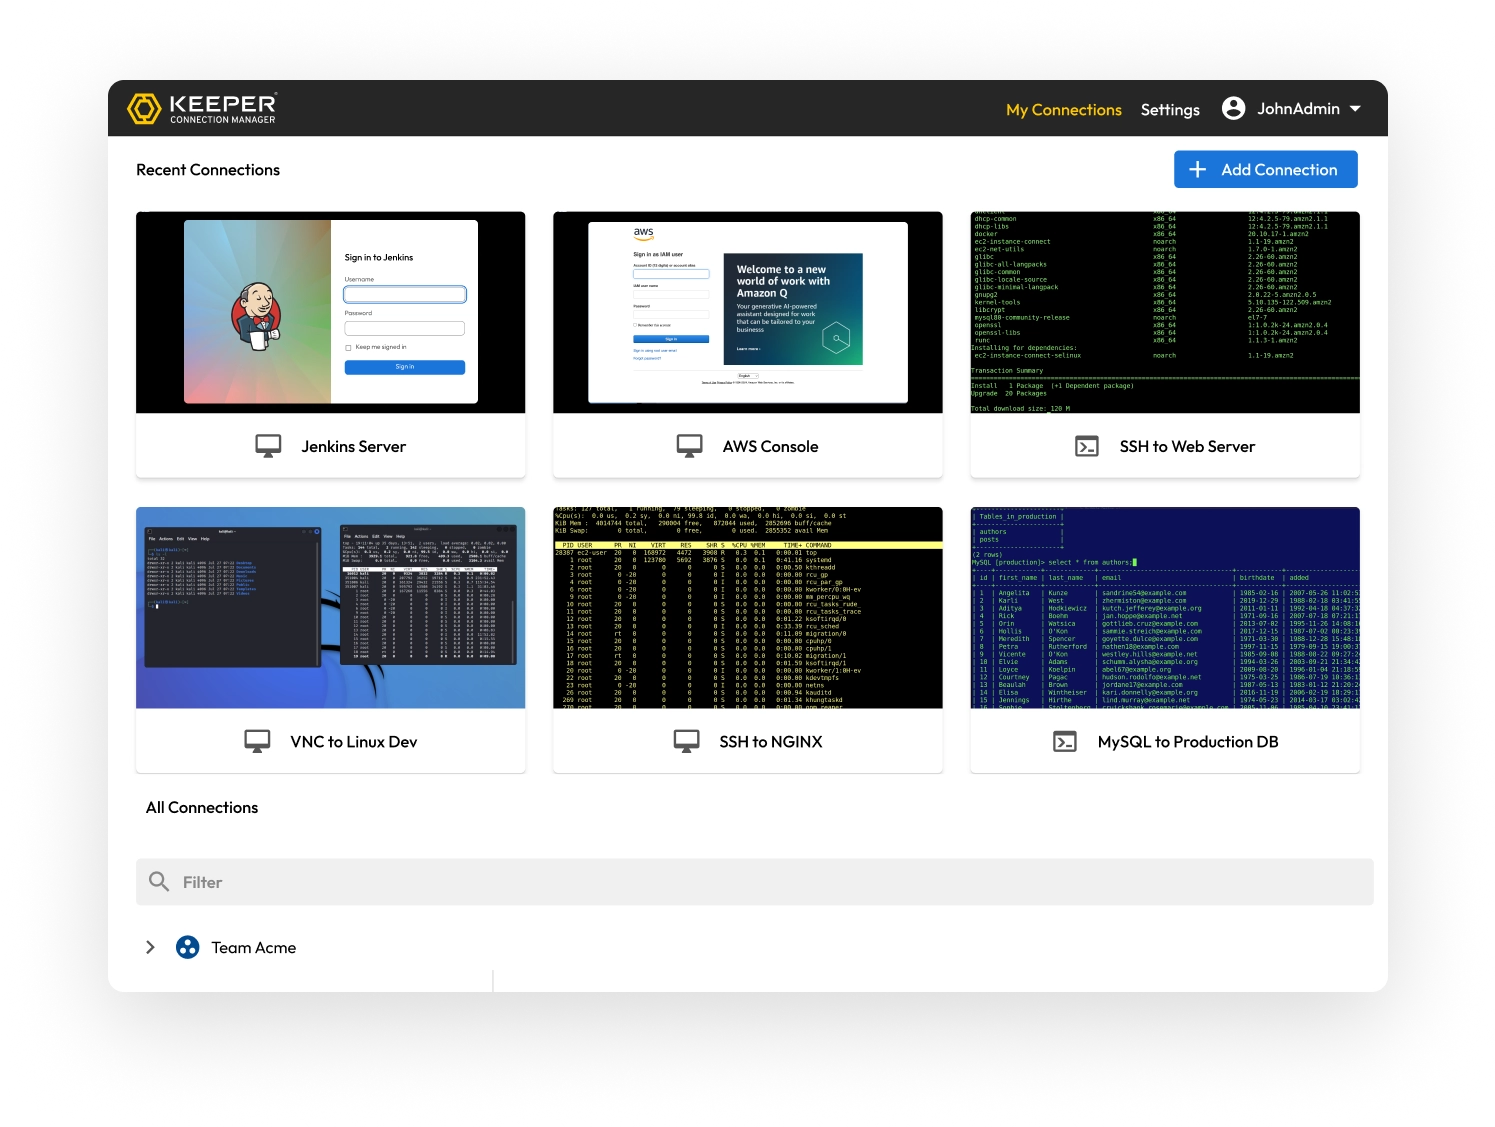Expand the Team Acme group chevron
This screenshot has height=1127, width=1495.
click(x=150, y=947)
